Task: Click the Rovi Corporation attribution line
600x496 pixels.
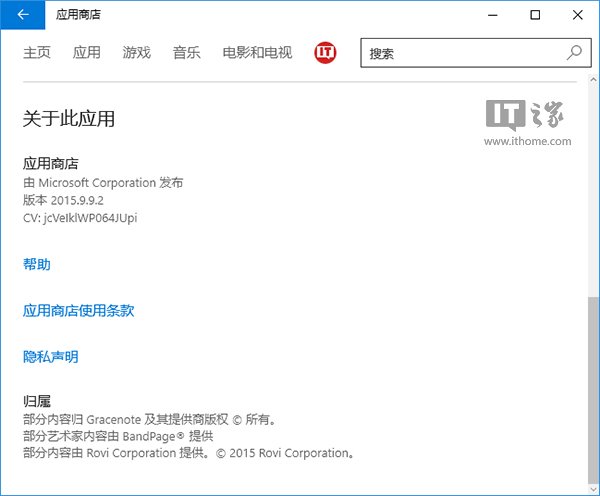Action: [189, 453]
